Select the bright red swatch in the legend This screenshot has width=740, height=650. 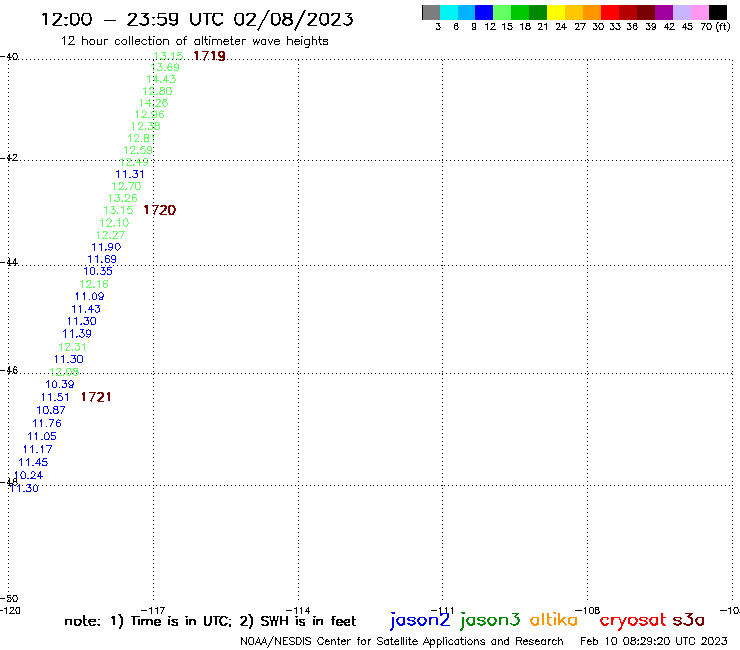(x=610, y=12)
